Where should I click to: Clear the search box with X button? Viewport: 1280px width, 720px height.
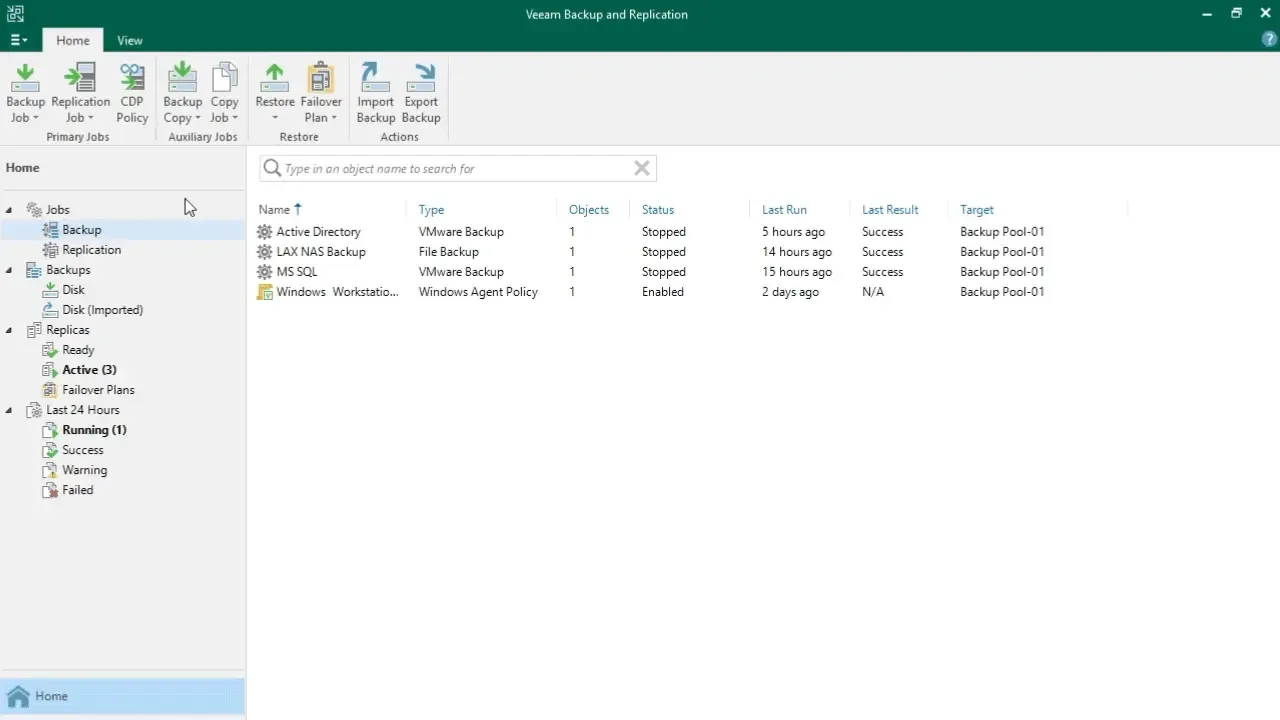click(642, 168)
